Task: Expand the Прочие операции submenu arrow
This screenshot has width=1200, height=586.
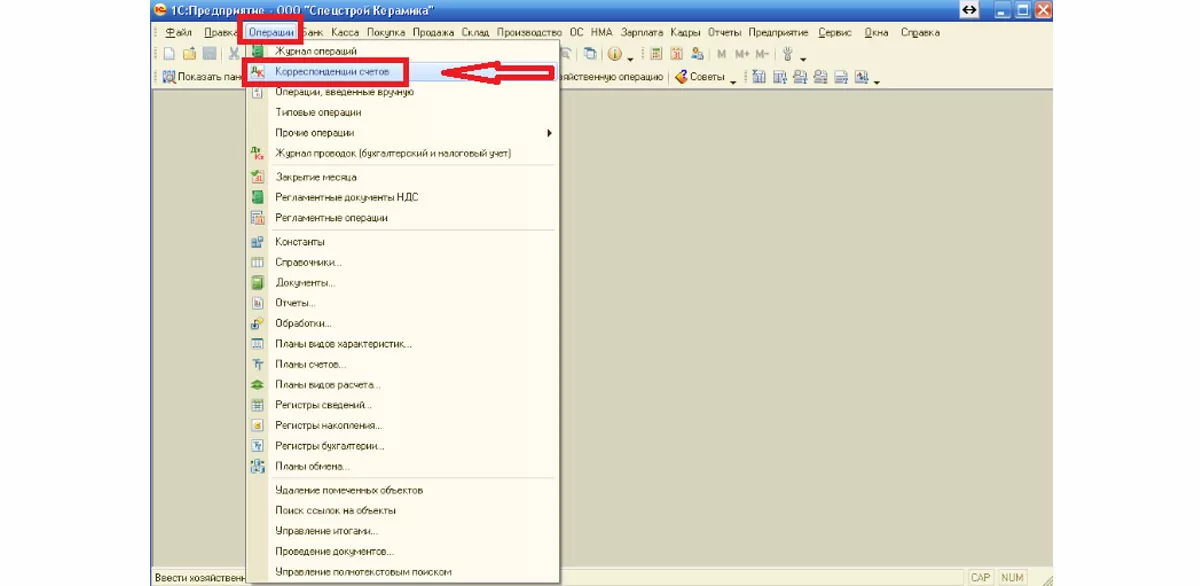Action: 549,133
